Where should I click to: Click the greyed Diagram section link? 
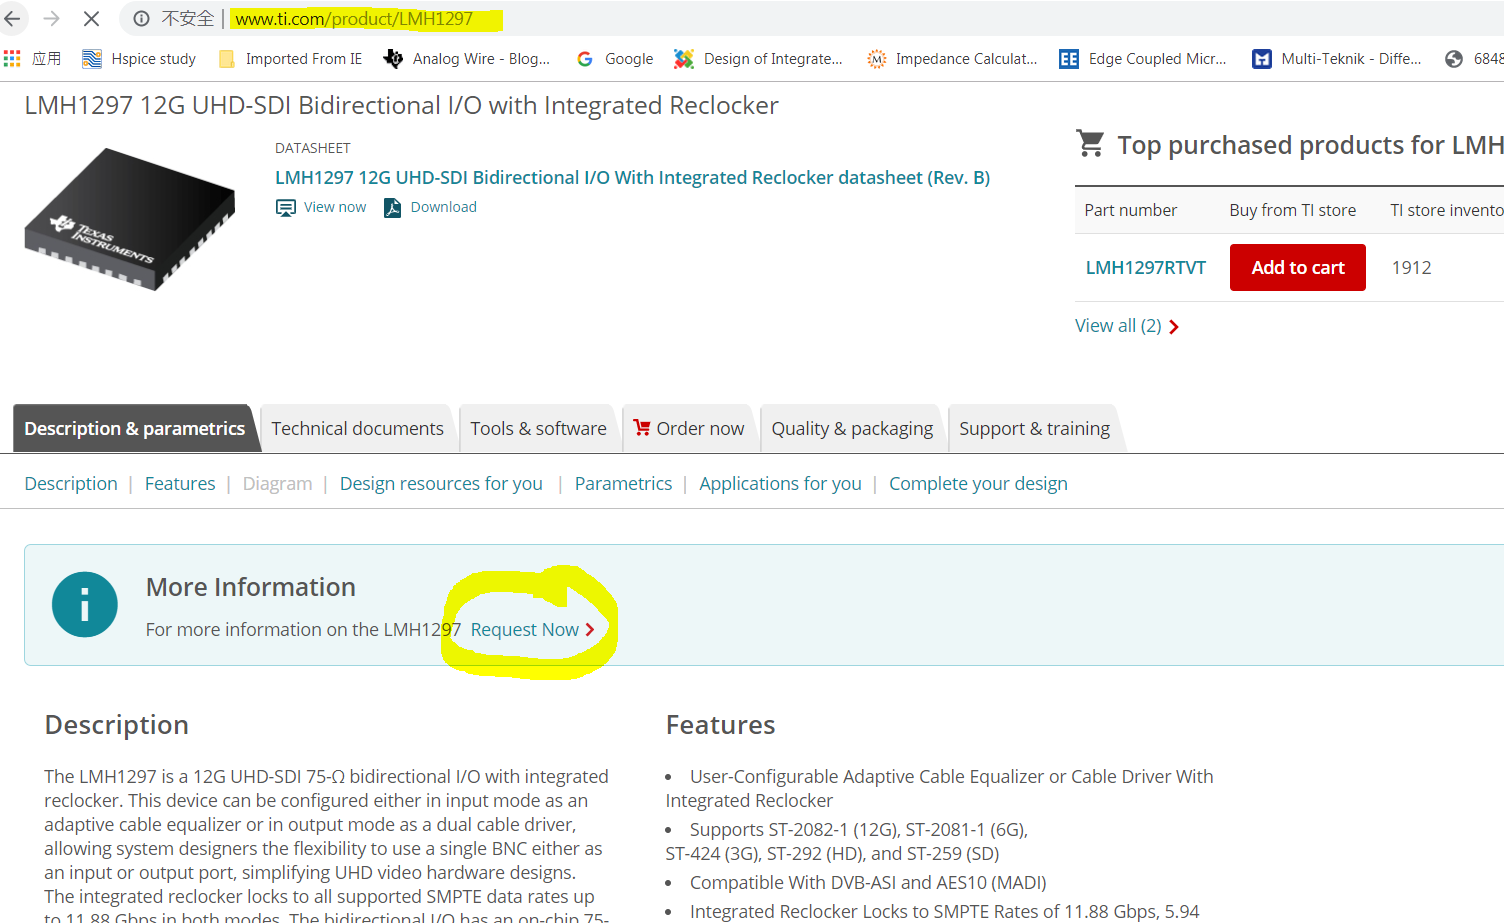pyautogui.click(x=277, y=483)
